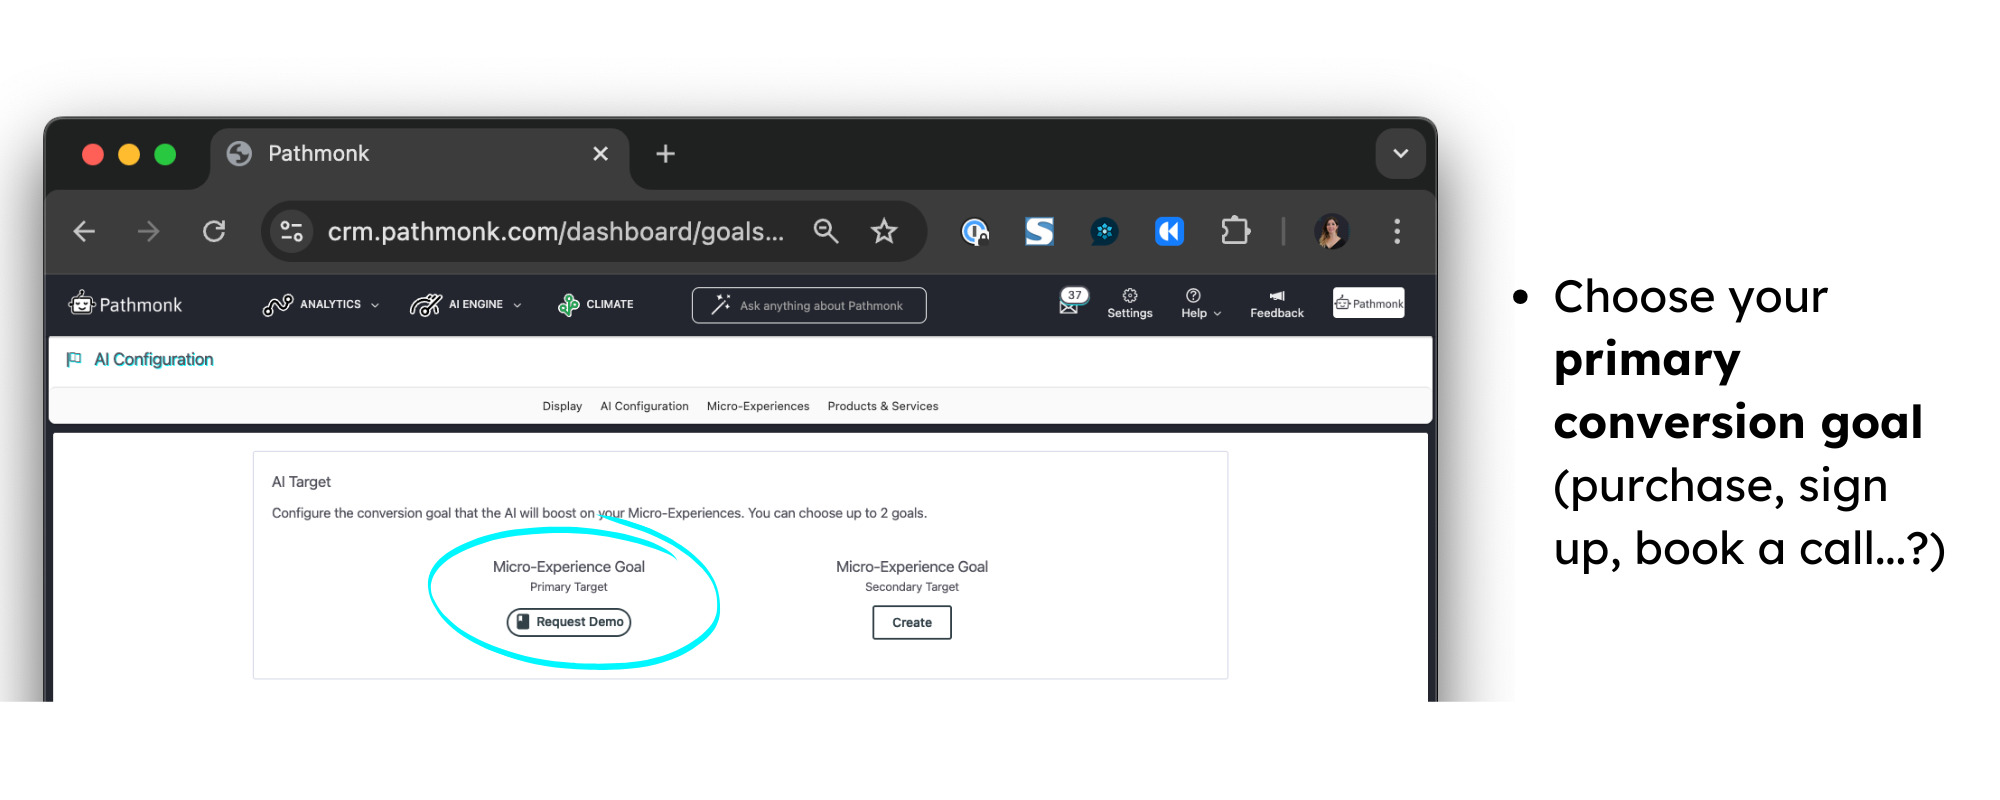Viewport: 2000px width, 800px height.
Task: Open the Help dropdown
Action: point(1200,303)
